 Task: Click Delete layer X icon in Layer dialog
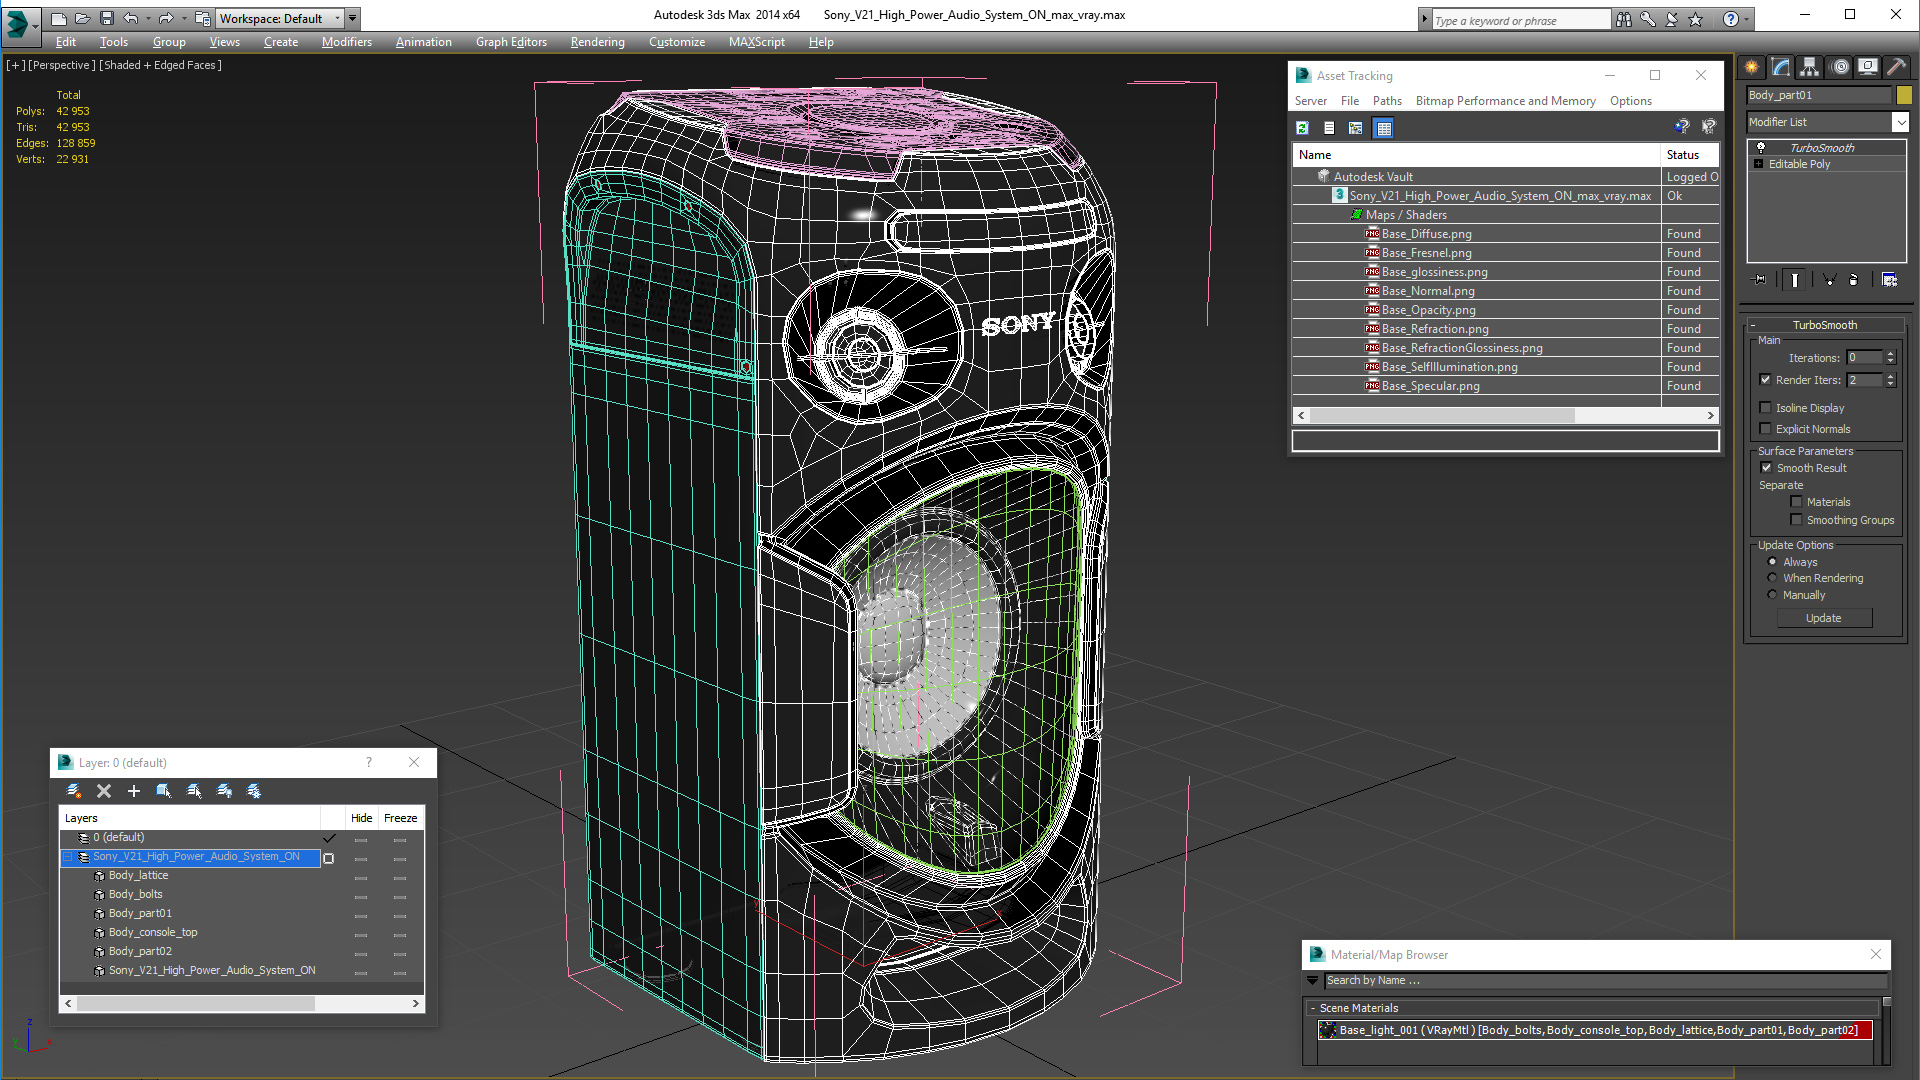tap(103, 791)
